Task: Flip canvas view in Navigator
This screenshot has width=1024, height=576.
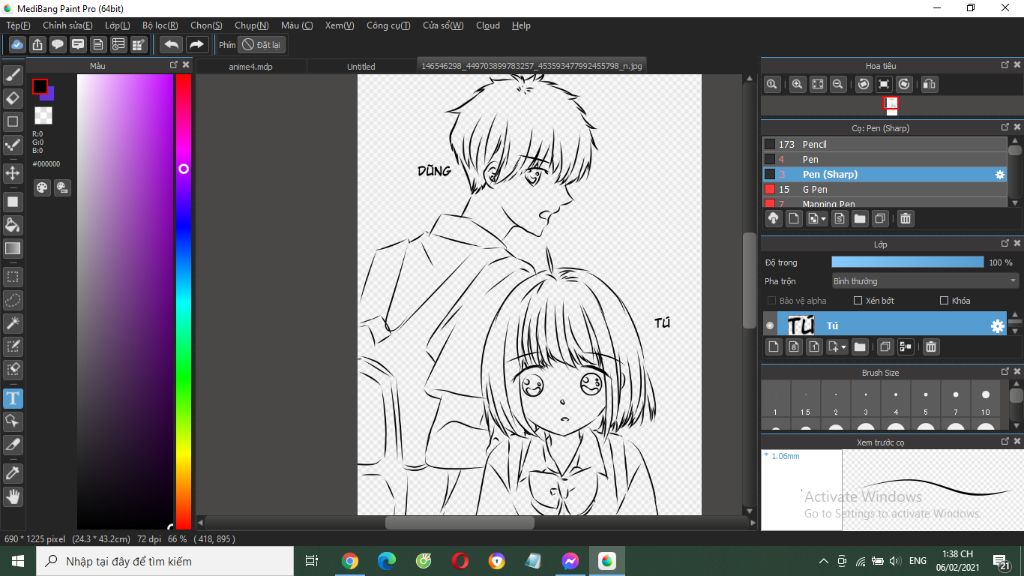Action: pyautogui.click(x=929, y=84)
